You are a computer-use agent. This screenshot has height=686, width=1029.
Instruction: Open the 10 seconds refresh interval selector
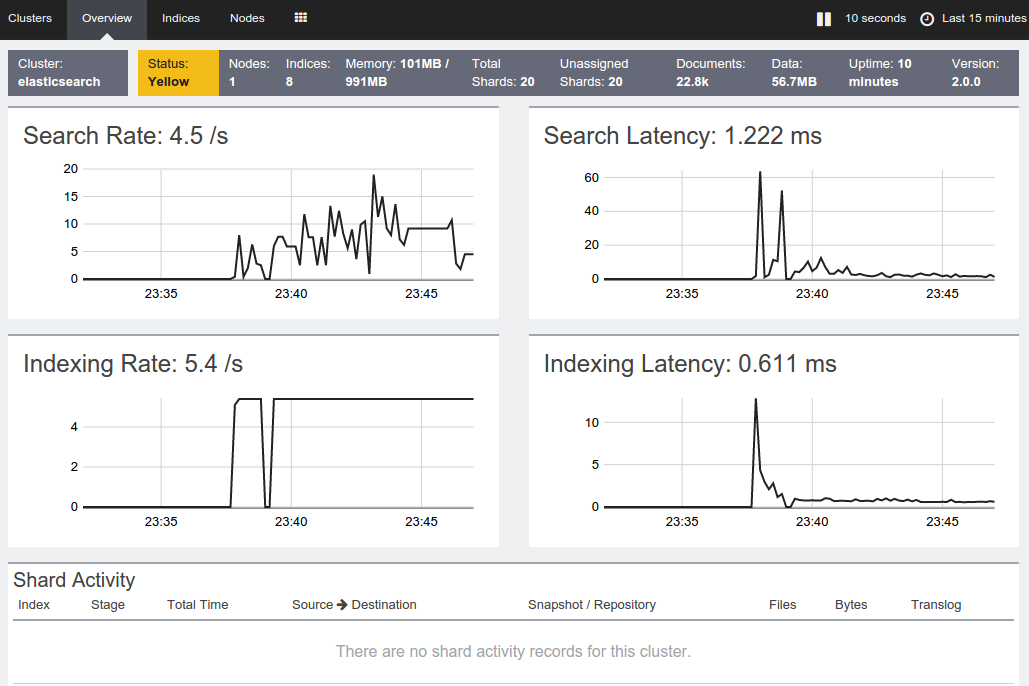[875, 18]
